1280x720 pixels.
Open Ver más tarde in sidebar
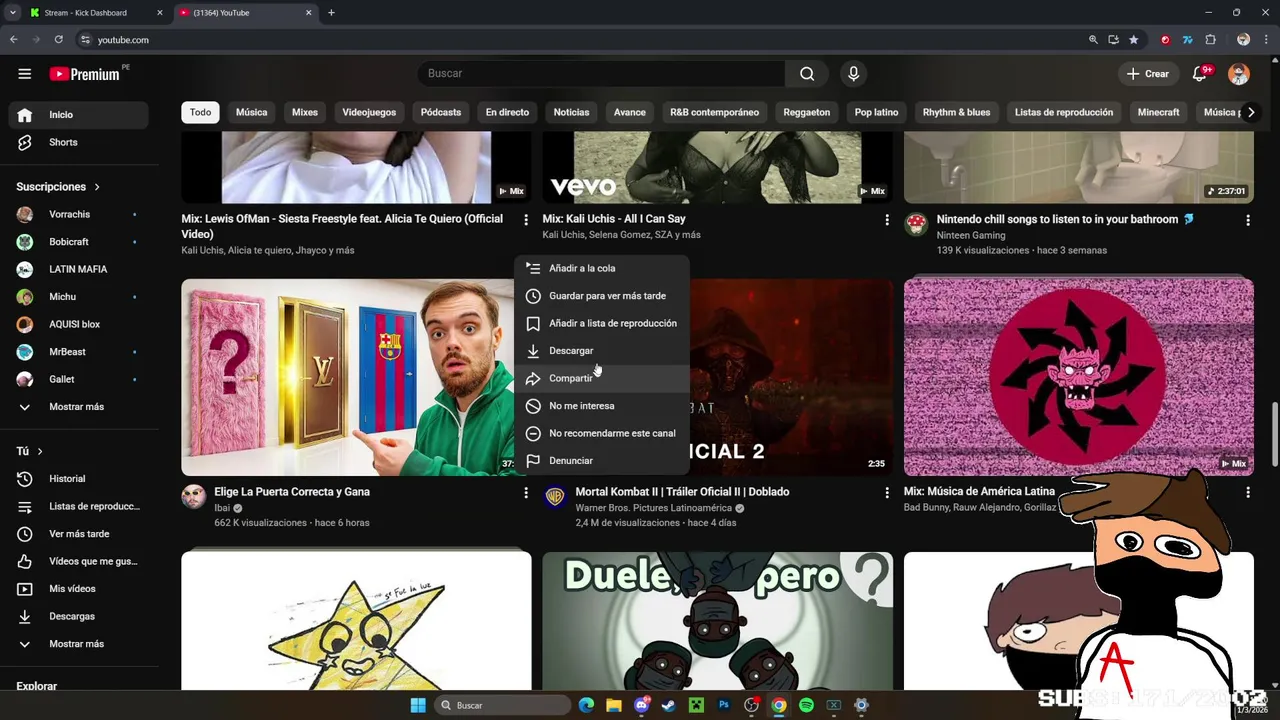coord(78,534)
